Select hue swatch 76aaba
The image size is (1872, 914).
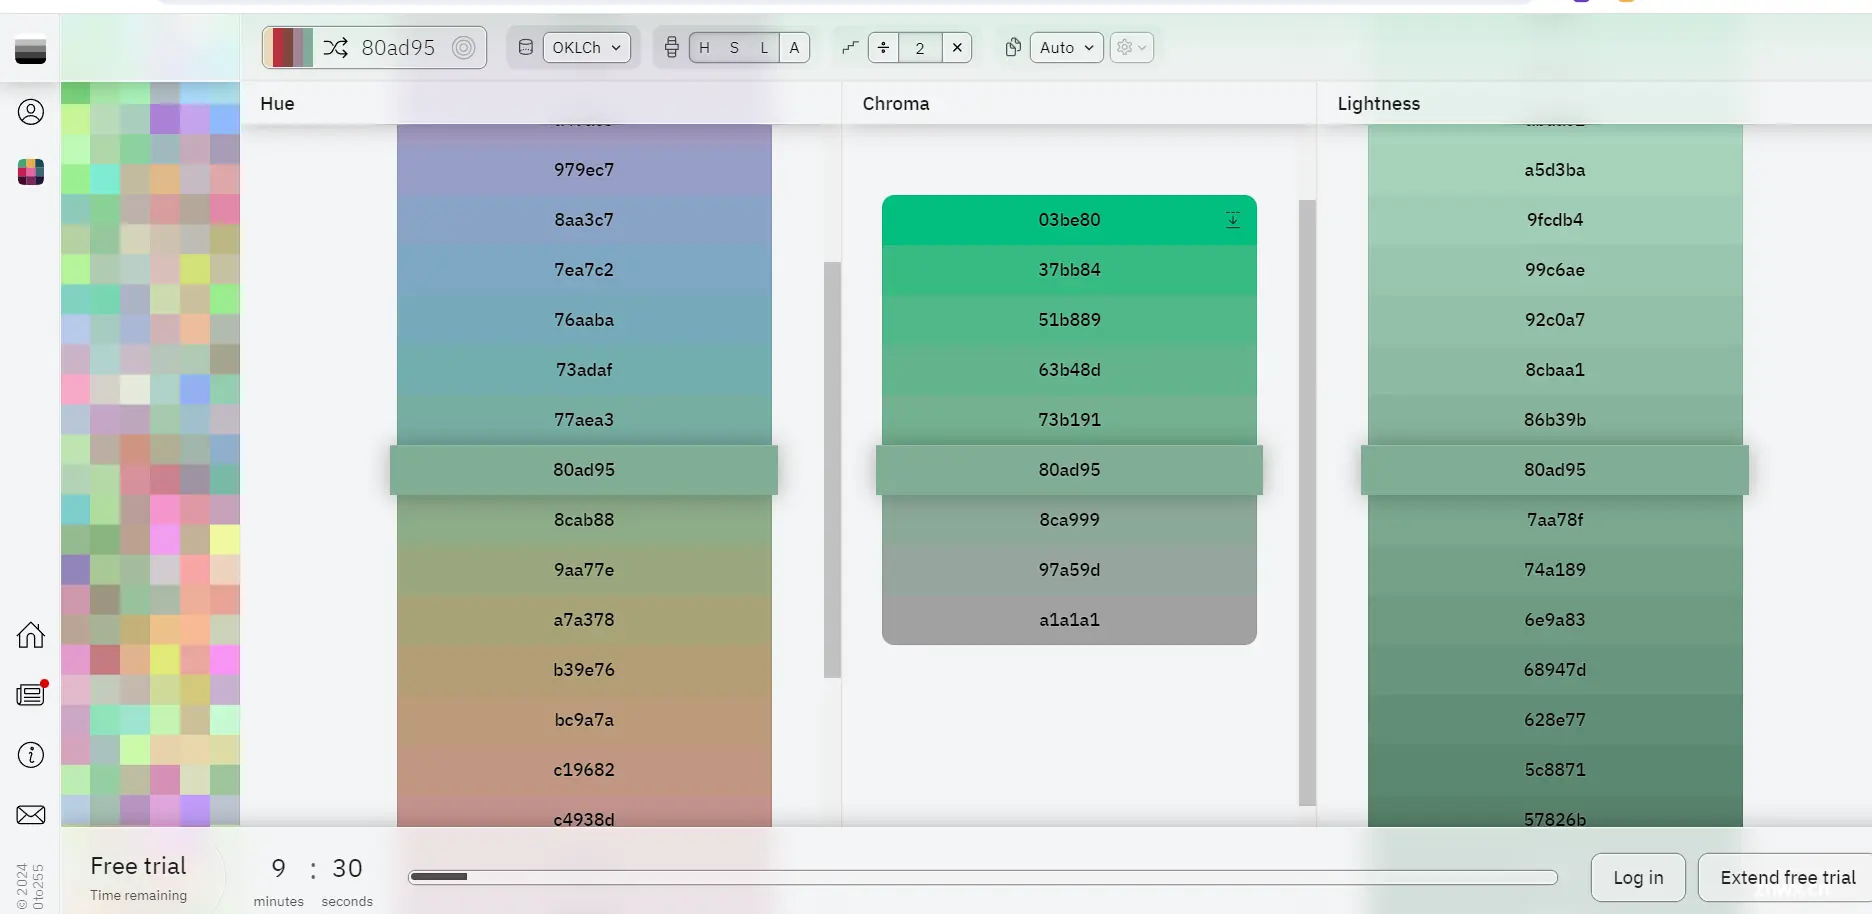(x=584, y=320)
